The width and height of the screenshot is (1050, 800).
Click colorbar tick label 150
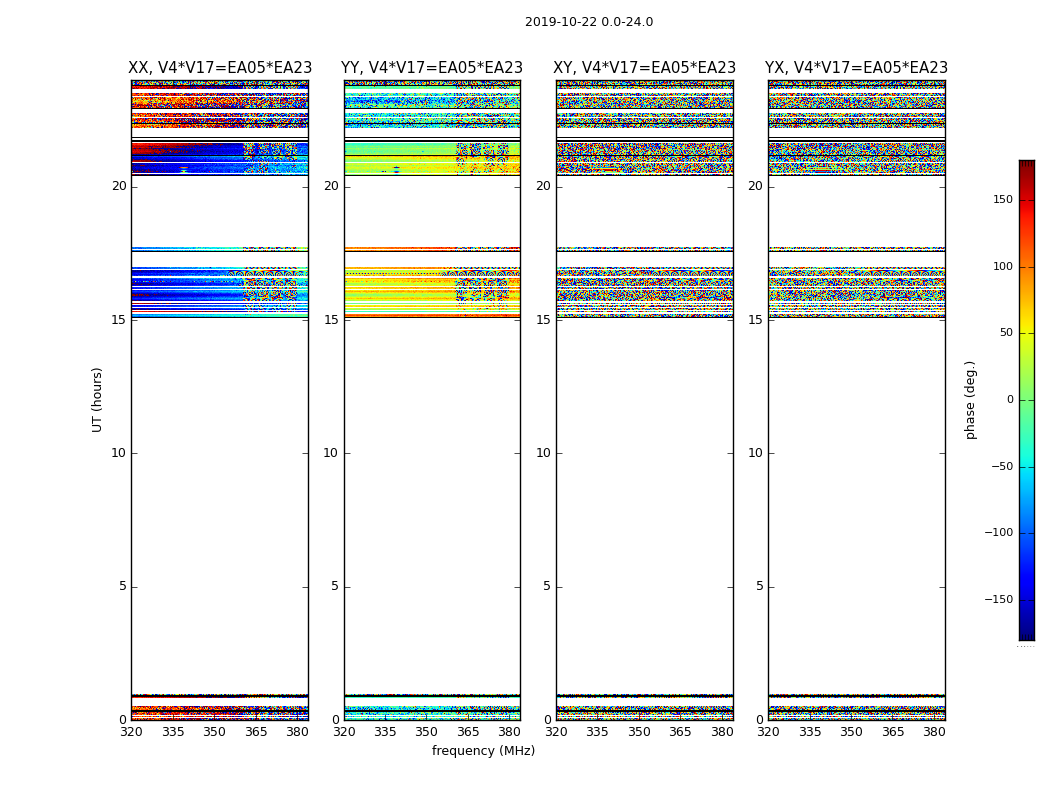coord(1002,200)
